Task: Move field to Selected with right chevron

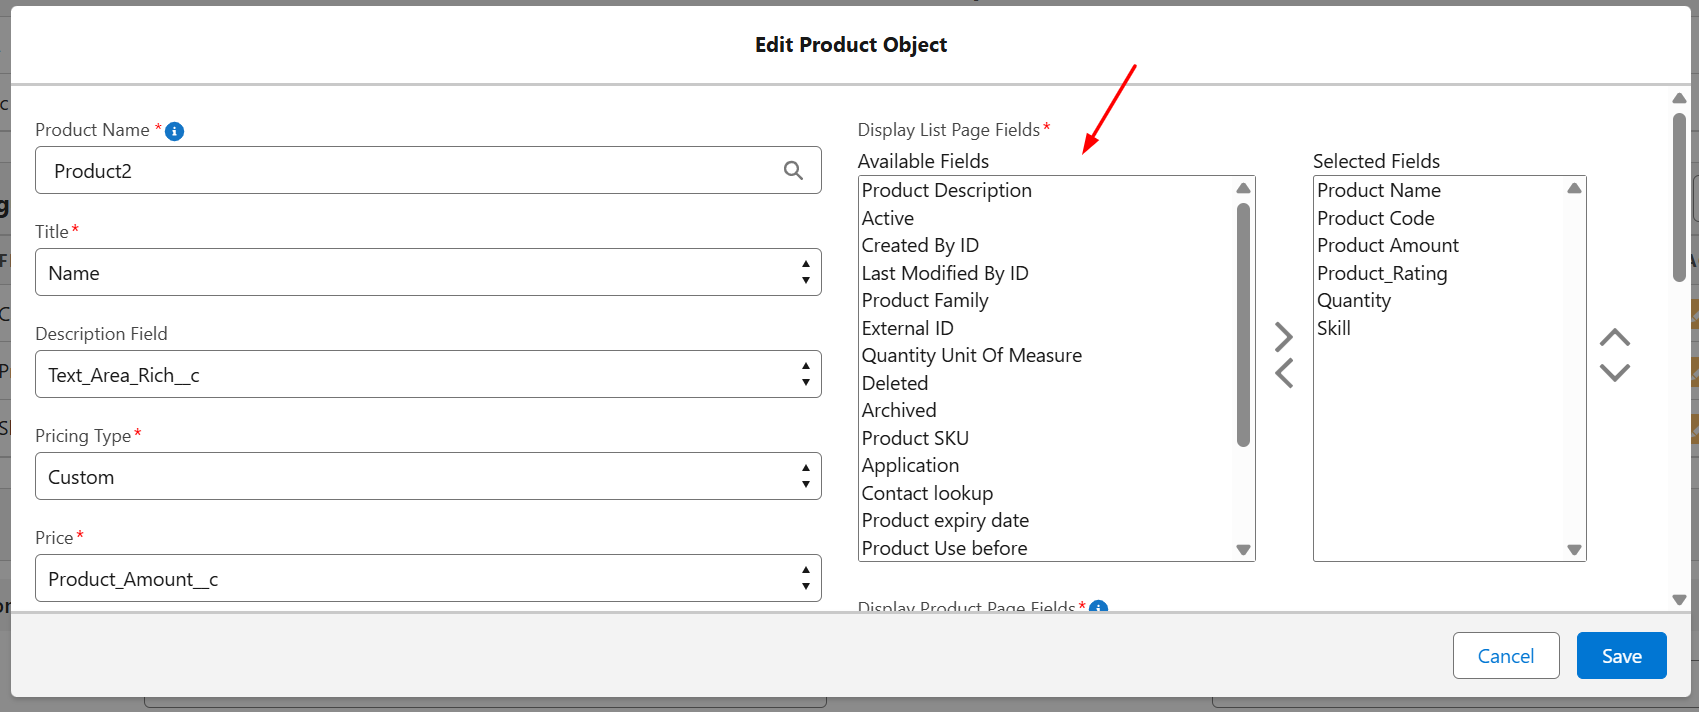Action: click(1284, 337)
